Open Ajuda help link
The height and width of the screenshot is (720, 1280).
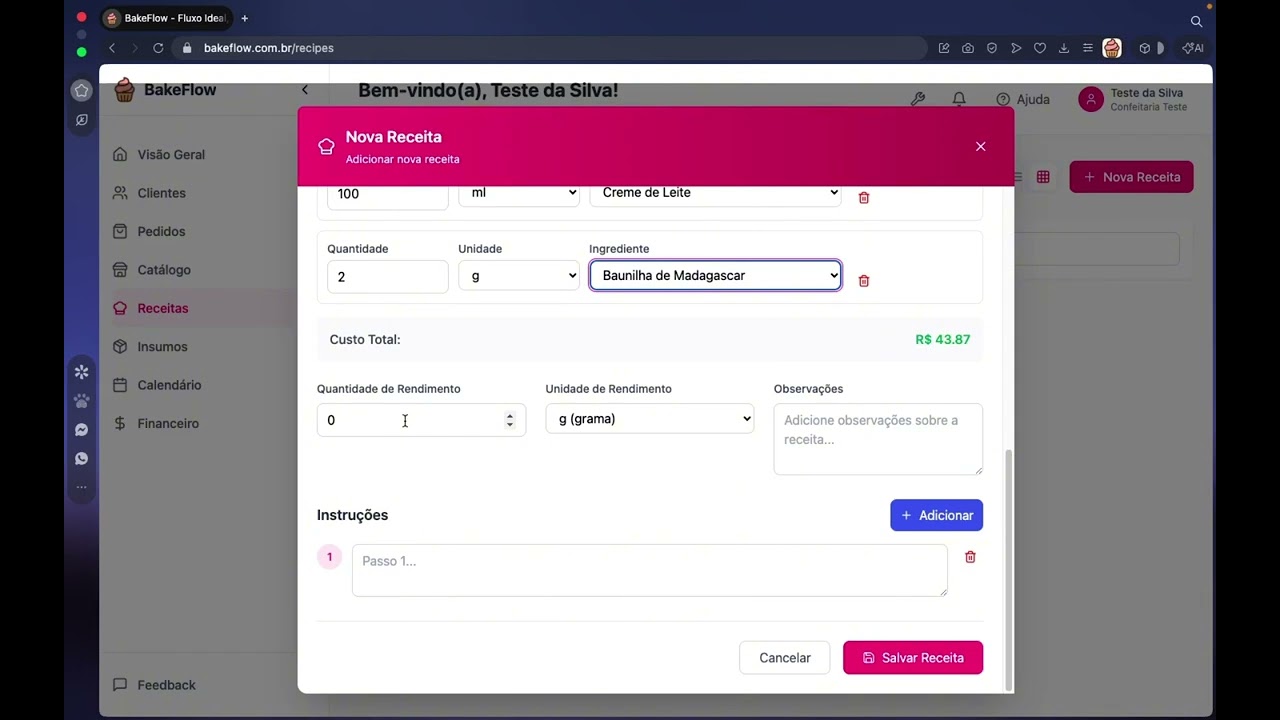click(1023, 99)
